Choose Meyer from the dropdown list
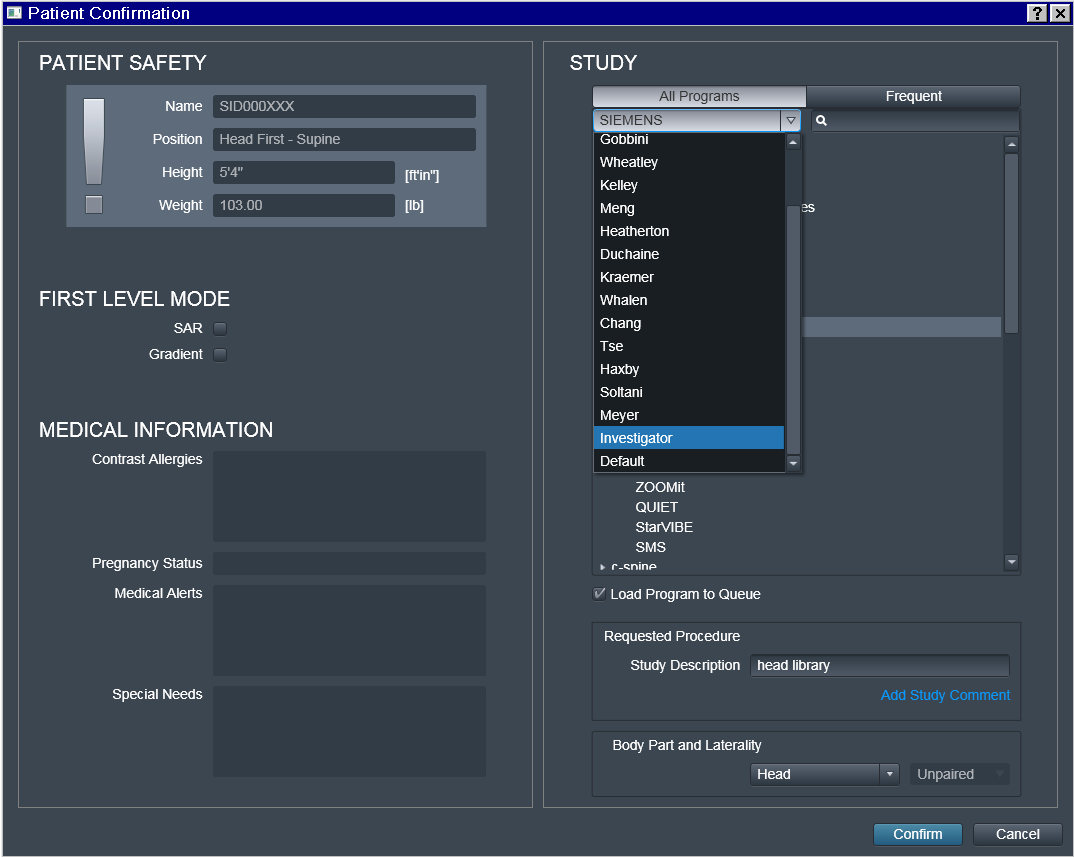The height and width of the screenshot is (857, 1074). [x=688, y=415]
